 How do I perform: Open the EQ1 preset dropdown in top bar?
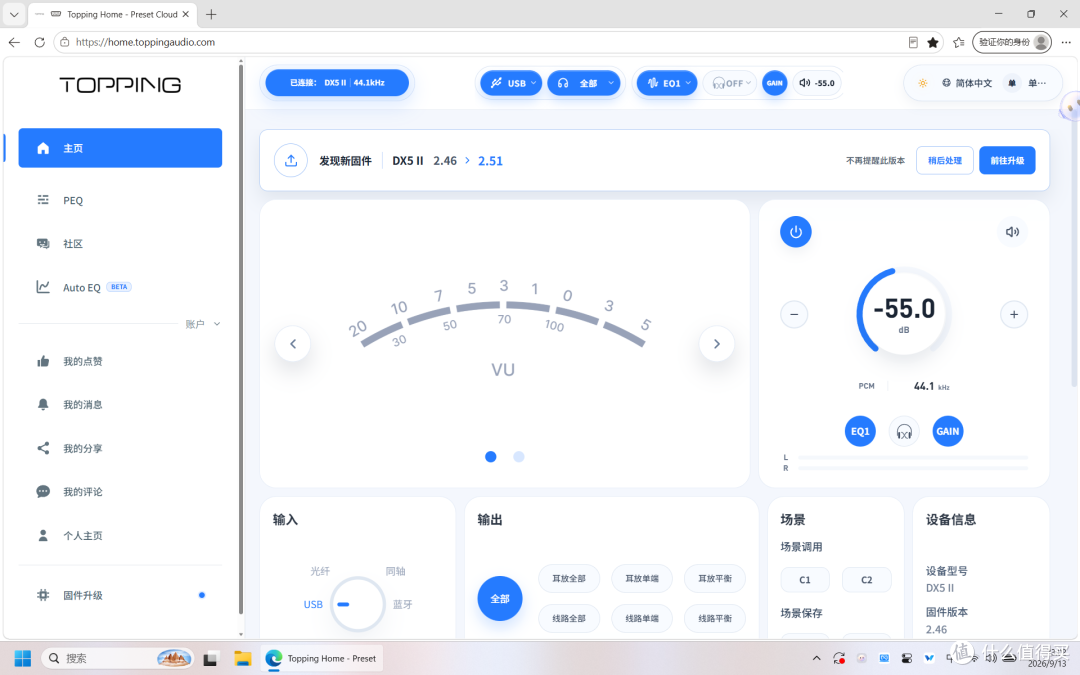coord(667,83)
